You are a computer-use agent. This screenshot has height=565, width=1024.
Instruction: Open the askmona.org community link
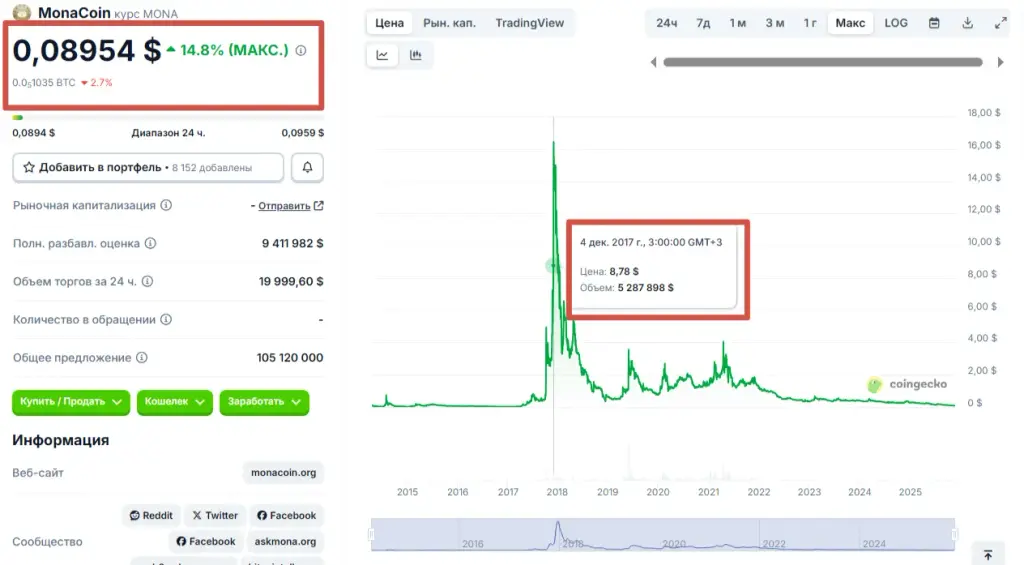(x=285, y=541)
